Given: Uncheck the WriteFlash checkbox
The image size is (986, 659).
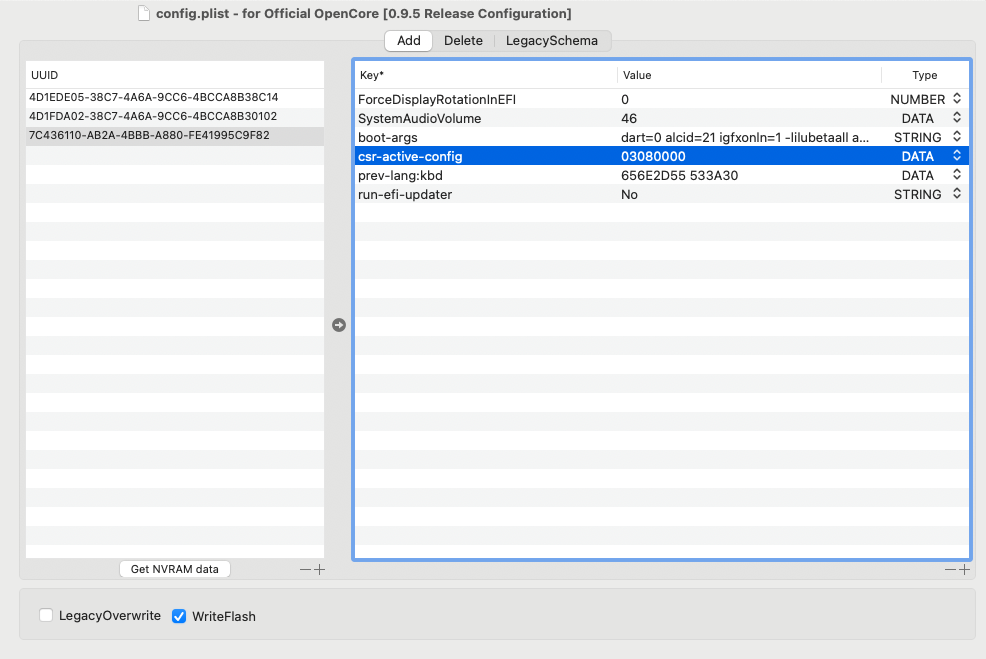Looking at the screenshot, I should (179, 616).
